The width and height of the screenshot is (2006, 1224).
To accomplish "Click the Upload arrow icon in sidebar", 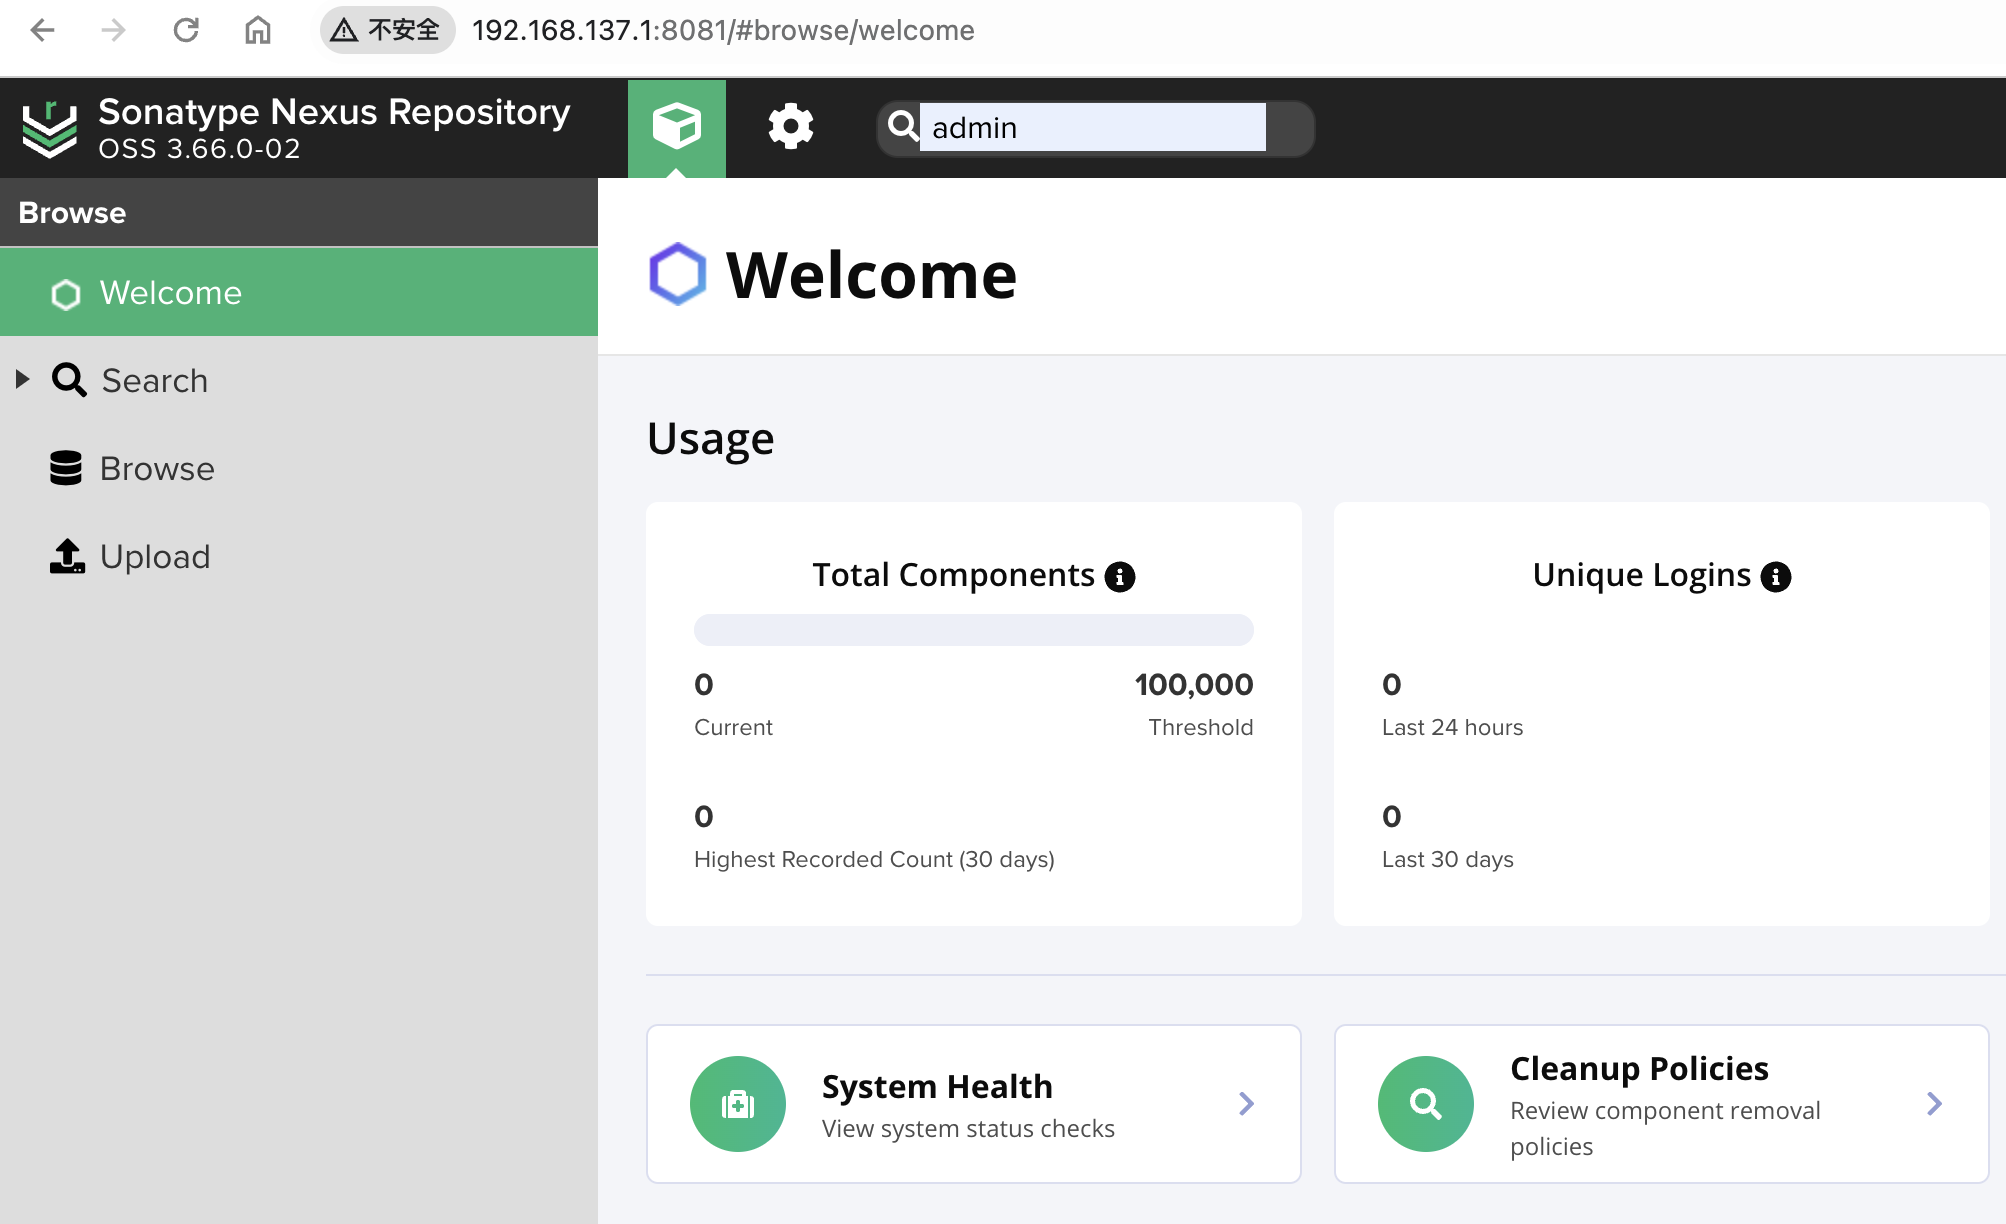I will (66, 555).
